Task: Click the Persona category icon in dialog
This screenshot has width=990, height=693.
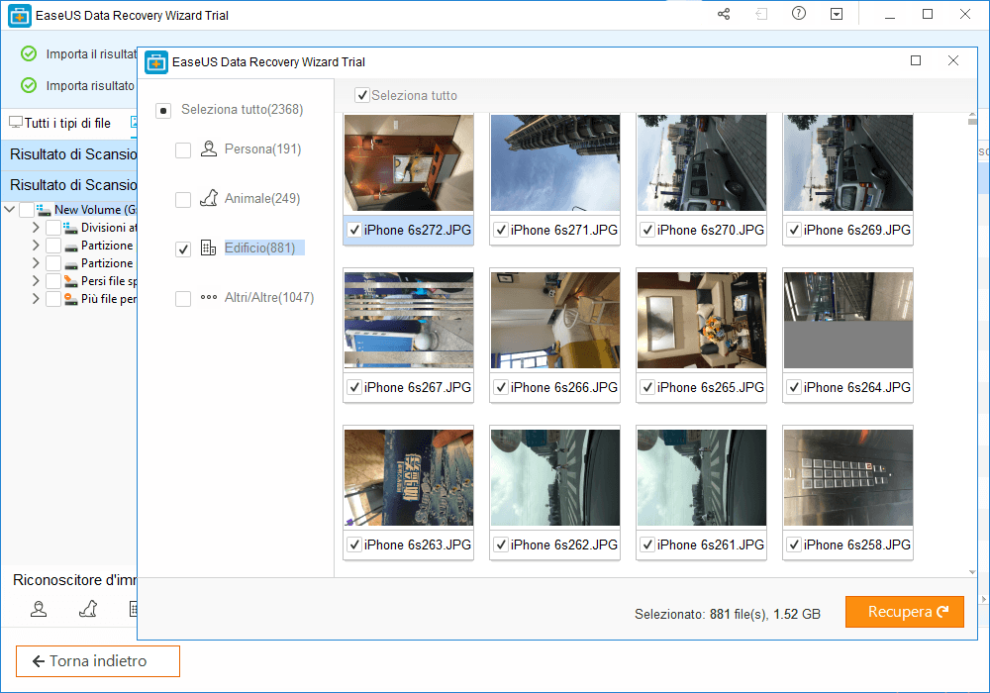Action: tap(208, 149)
